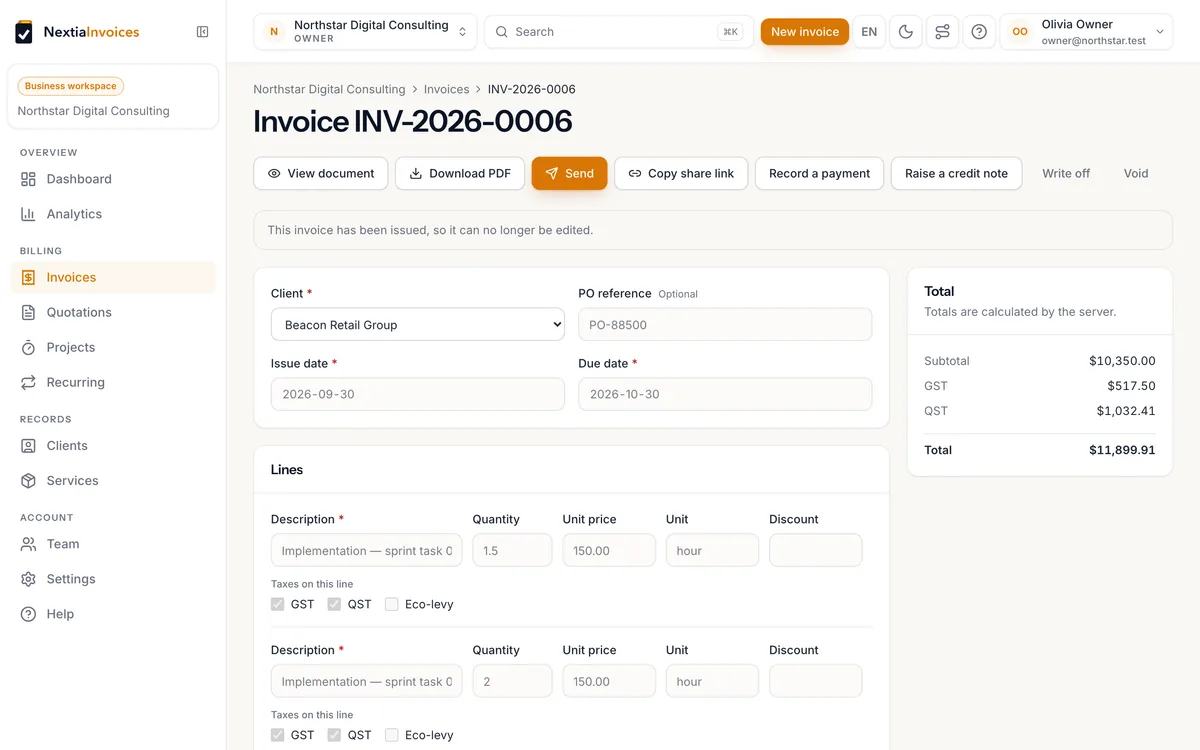Click Record a payment button
Image resolution: width=1200 pixels, height=750 pixels.
(x=819, y=173)
